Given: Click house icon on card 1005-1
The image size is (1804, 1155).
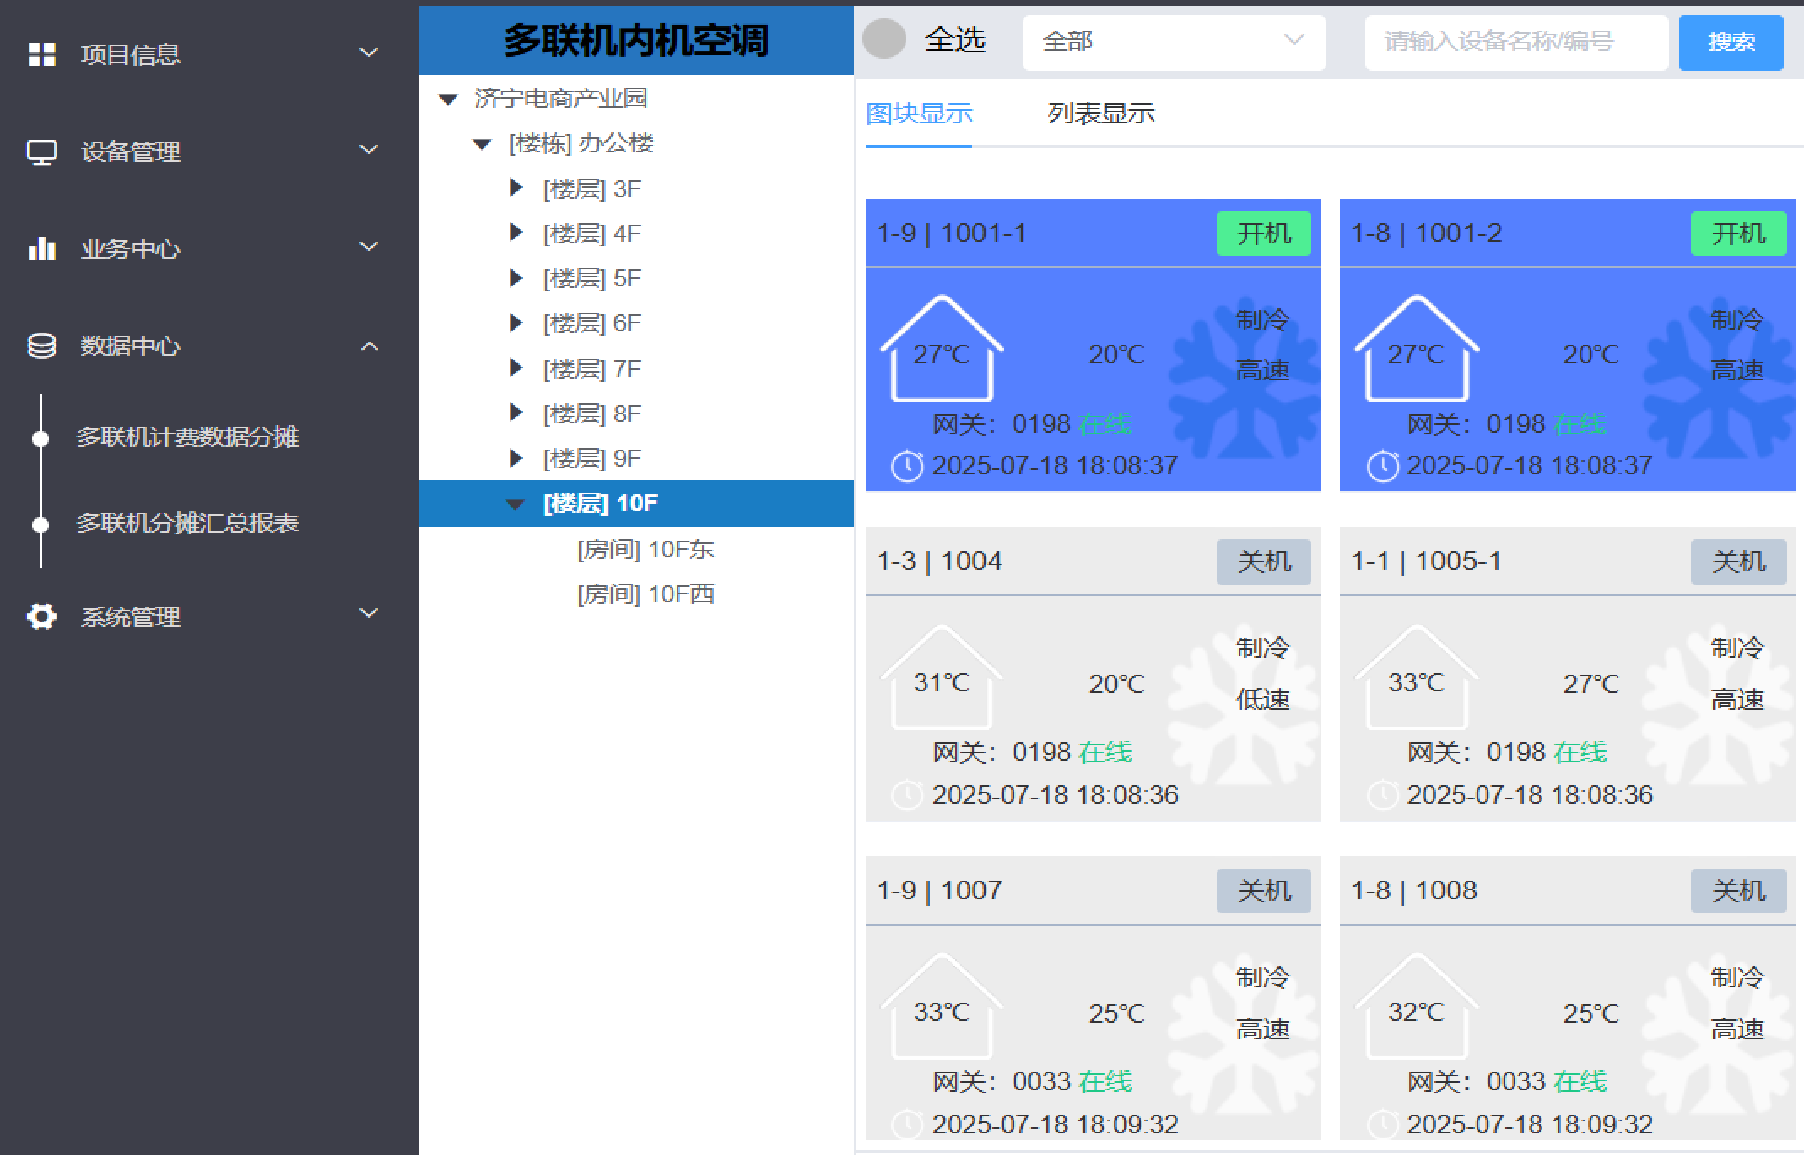Looking at the screenshot, I should (1416, 677).
